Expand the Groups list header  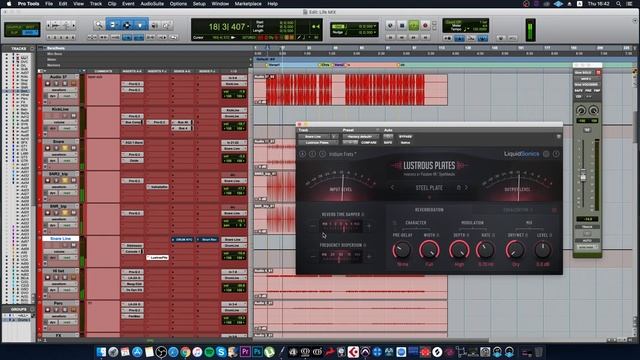point(18,309)
